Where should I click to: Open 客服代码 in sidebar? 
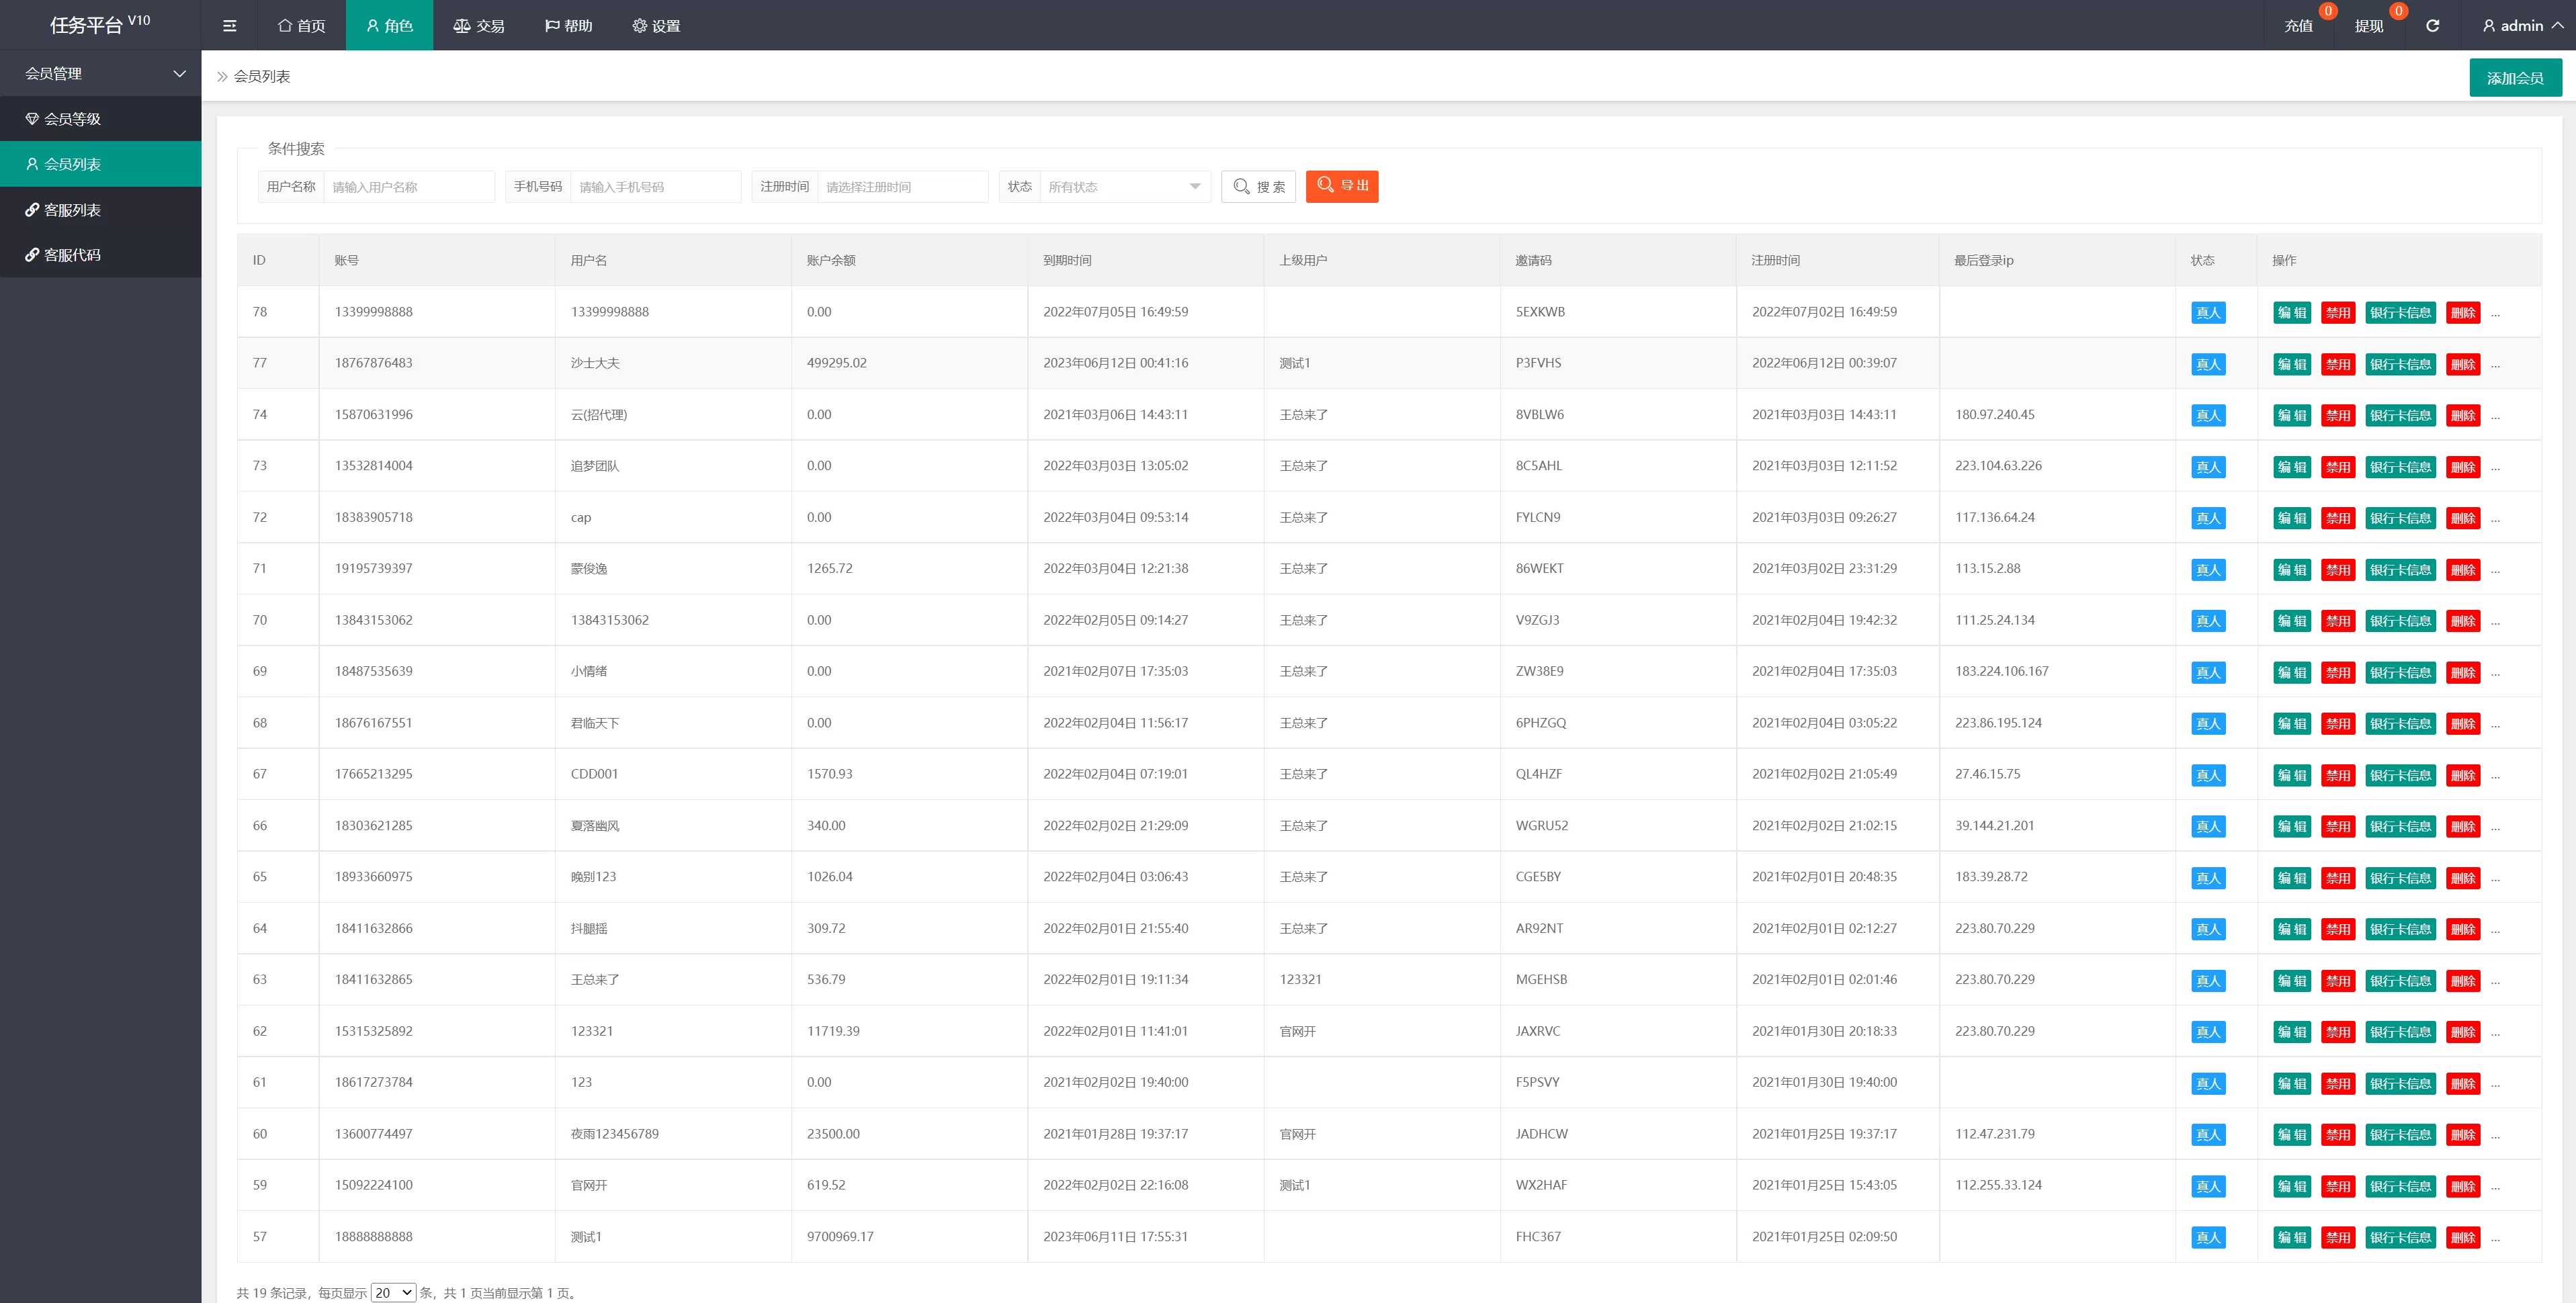(72, 255)
